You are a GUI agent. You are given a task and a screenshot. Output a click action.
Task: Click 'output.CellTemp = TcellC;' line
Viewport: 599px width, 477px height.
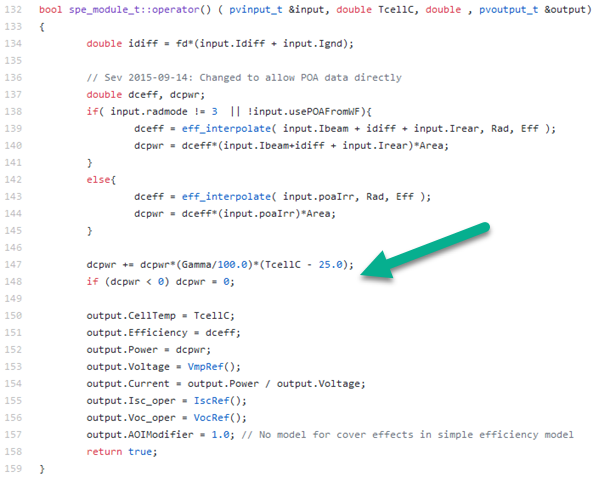160,316
